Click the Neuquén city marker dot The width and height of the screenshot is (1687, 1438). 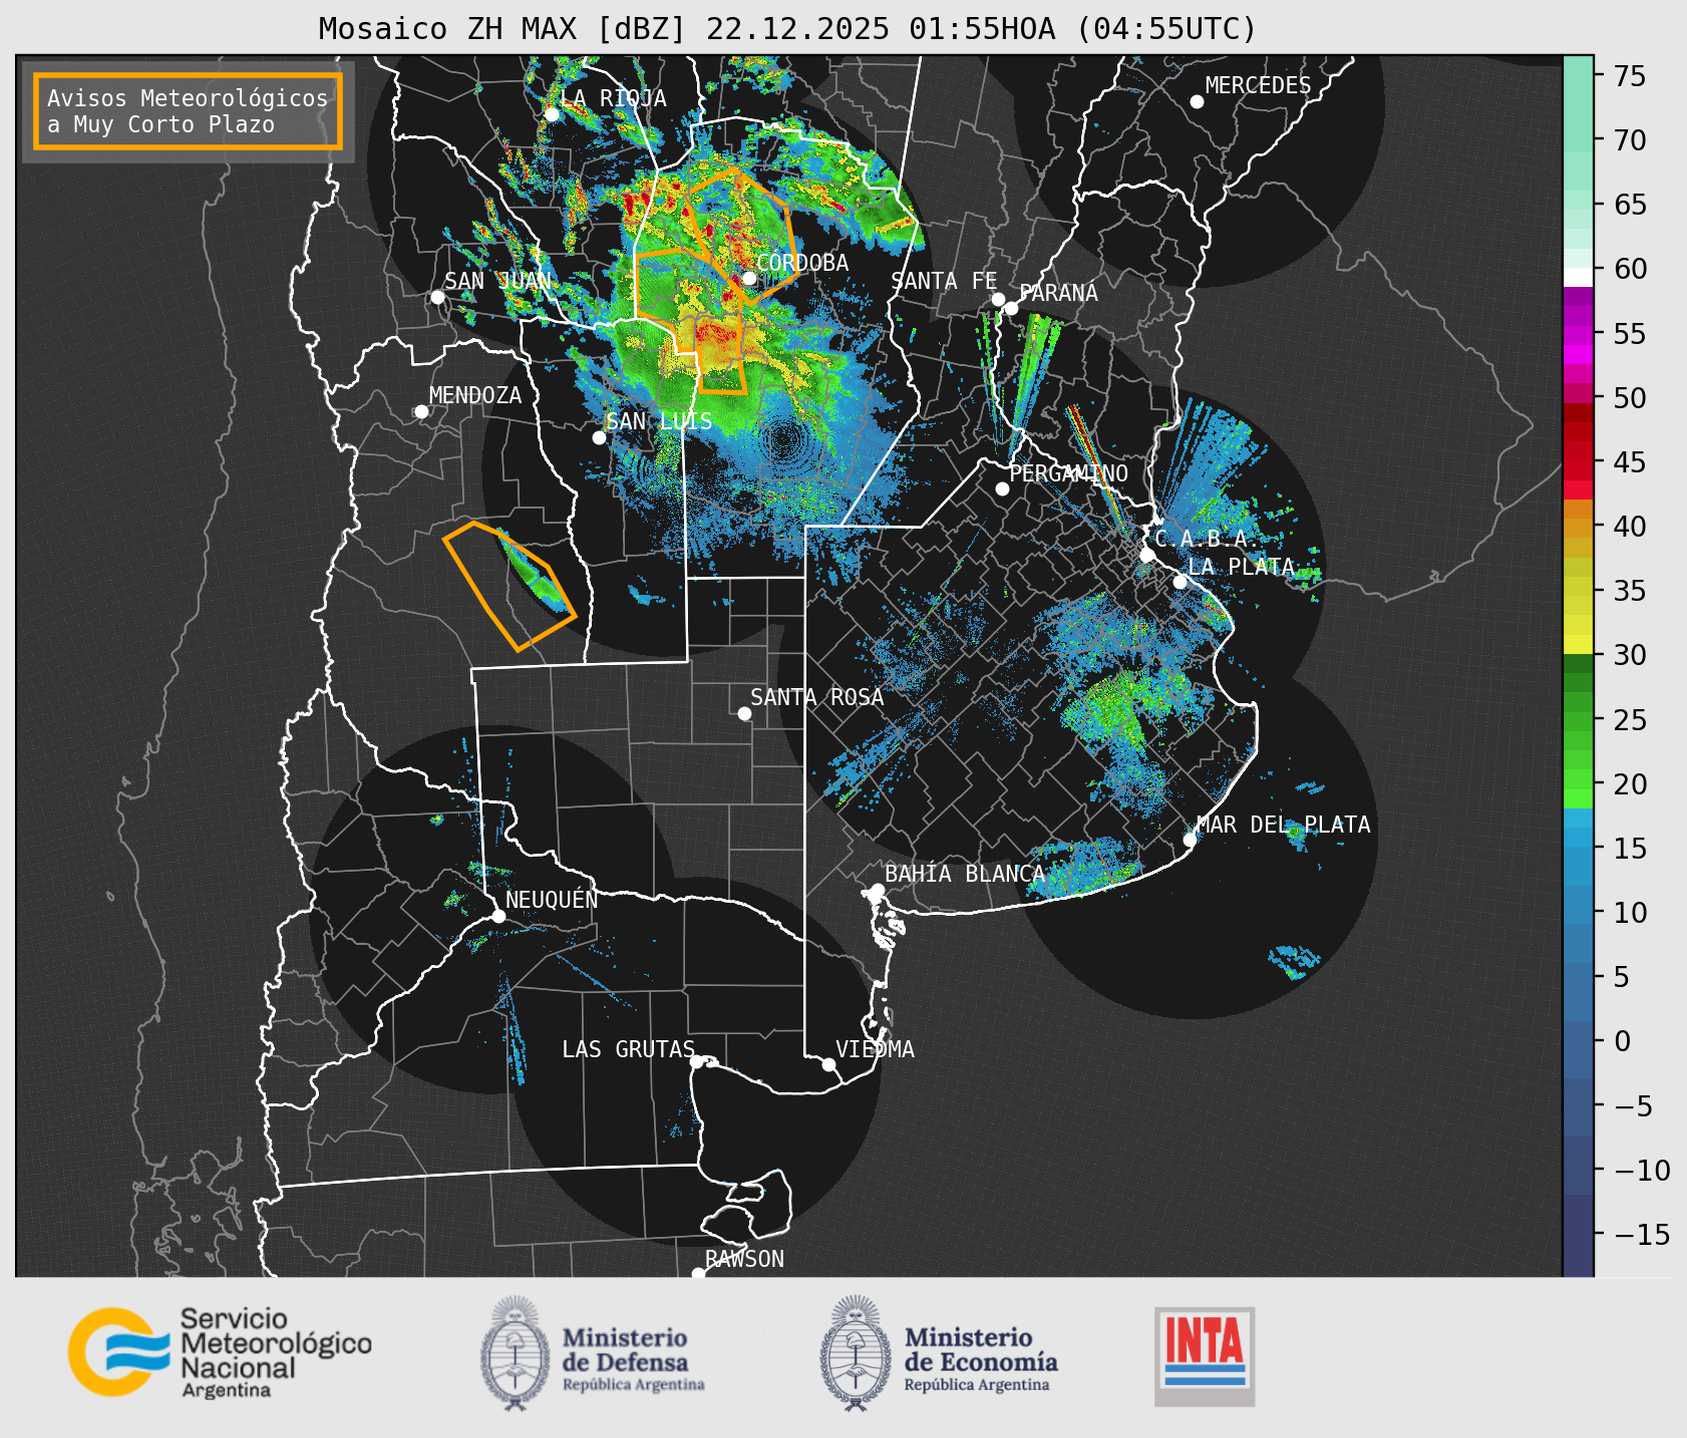[498, 916]
